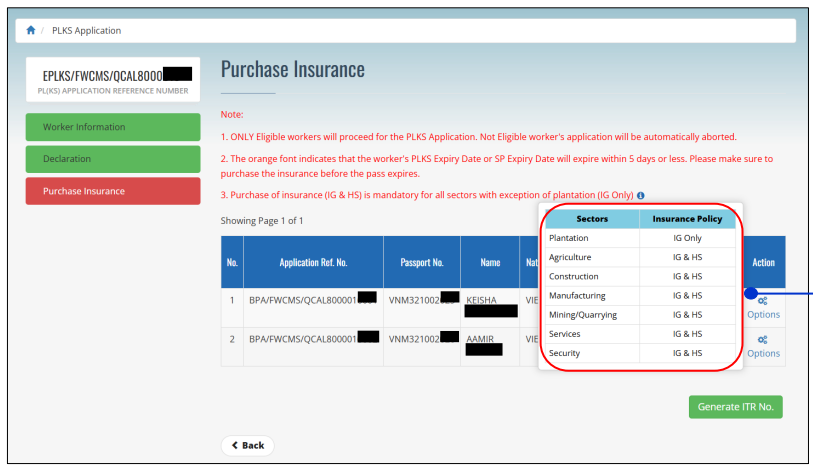813x468 pixels.
Task: Click Purchase Insurance page heading
Action: tap(292, 69)
